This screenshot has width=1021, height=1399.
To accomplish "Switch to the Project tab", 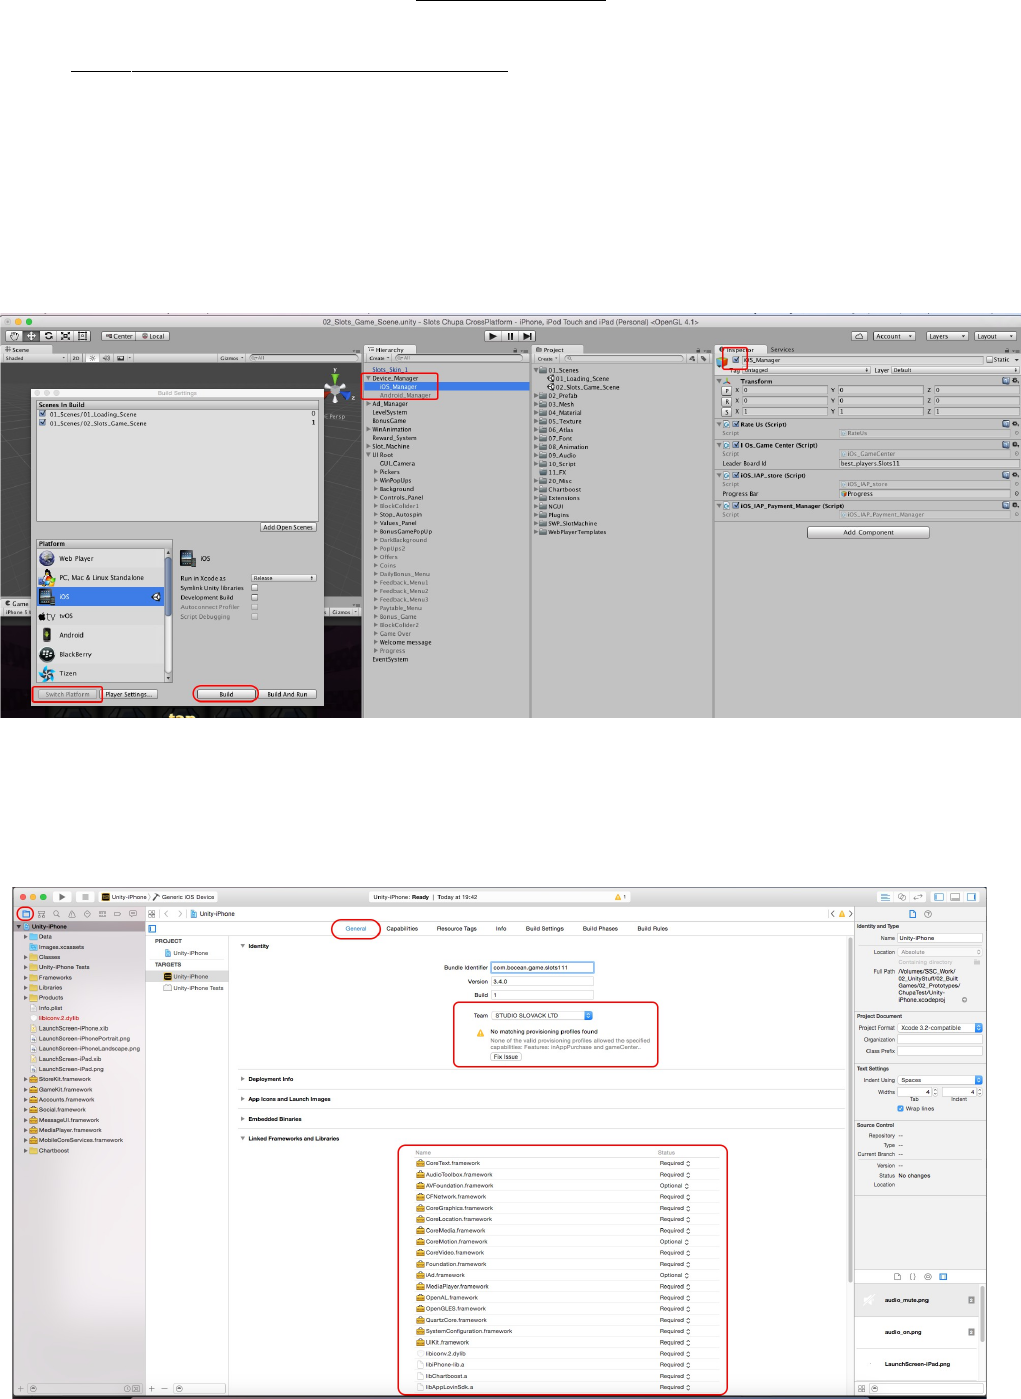I will point(552,350).
